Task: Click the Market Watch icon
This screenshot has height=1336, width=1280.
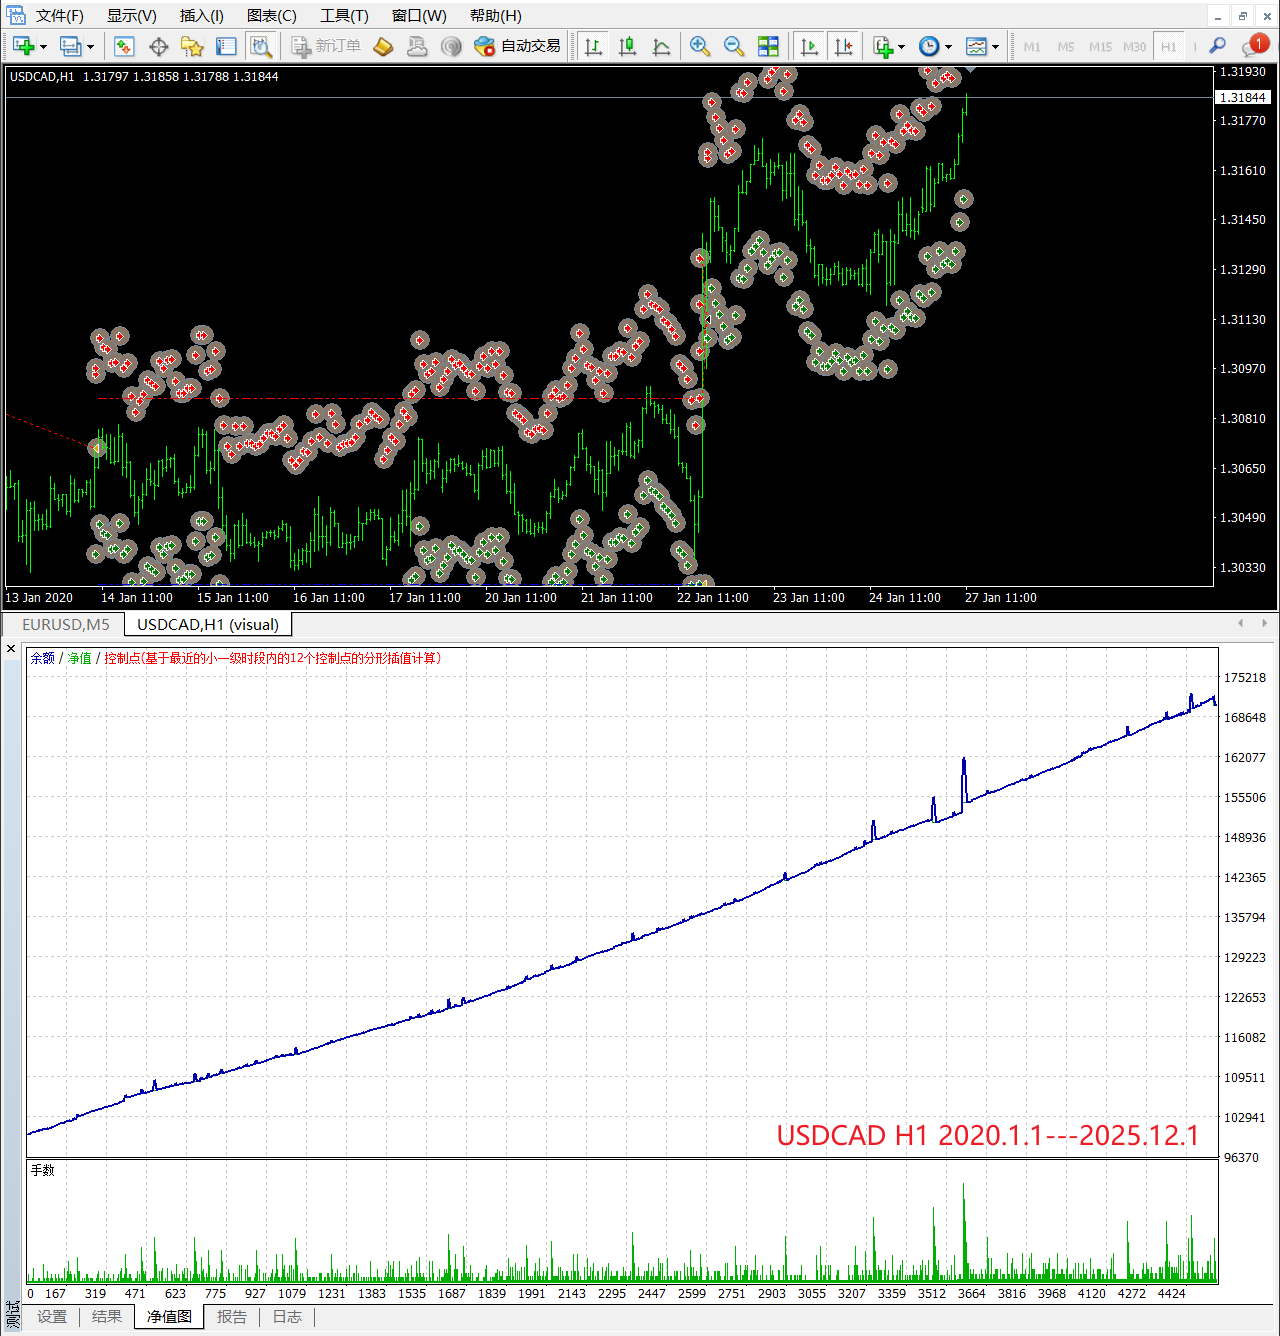Action: [x=124, y=46]
